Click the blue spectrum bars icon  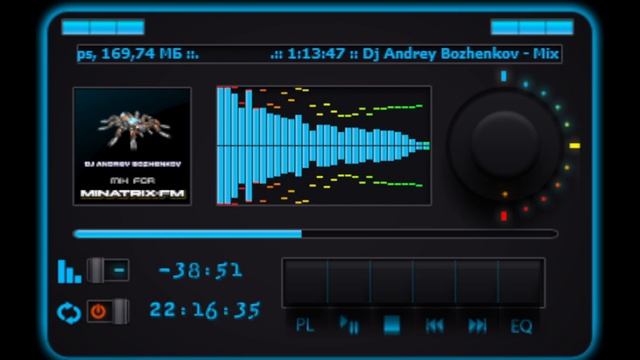point(69,271)
